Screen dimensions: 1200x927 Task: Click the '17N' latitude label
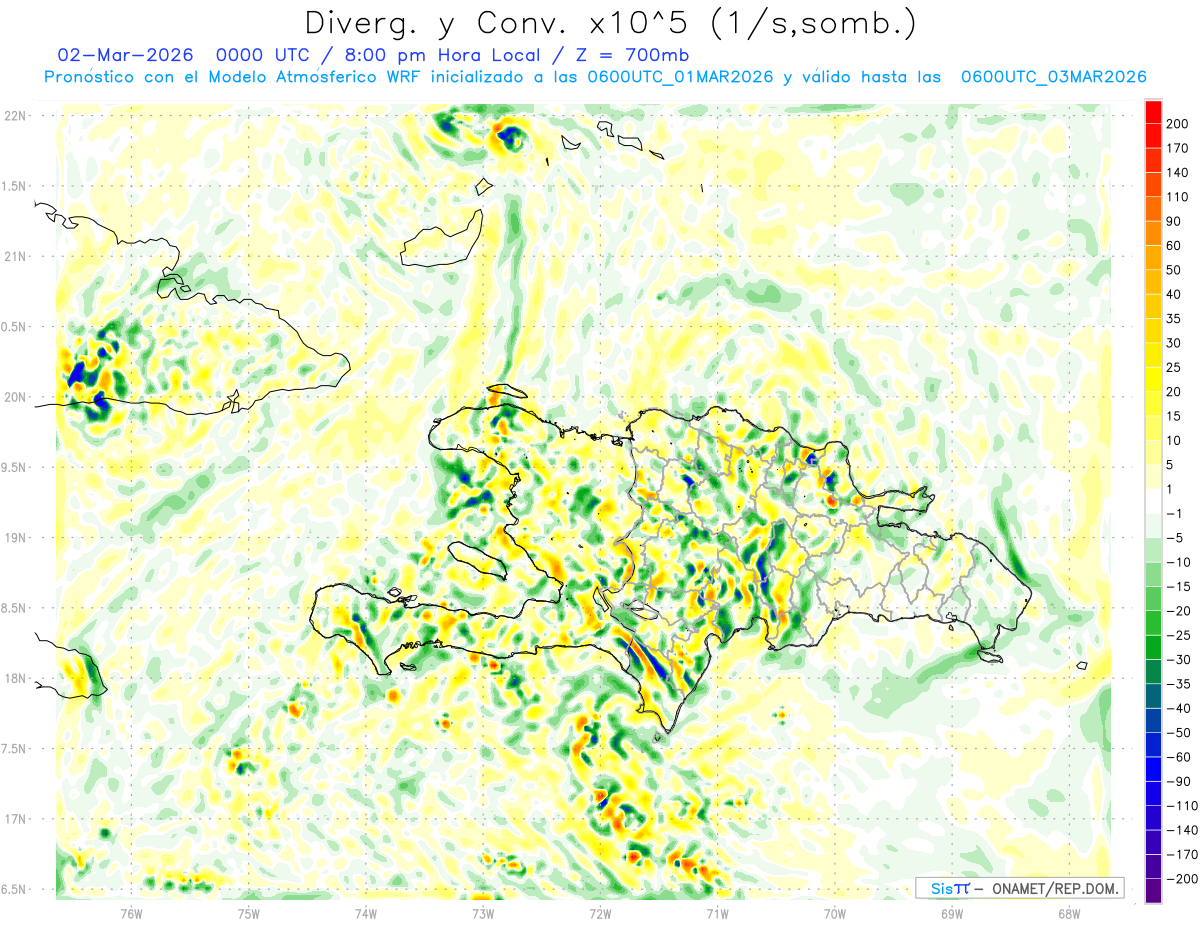point(15,819)
